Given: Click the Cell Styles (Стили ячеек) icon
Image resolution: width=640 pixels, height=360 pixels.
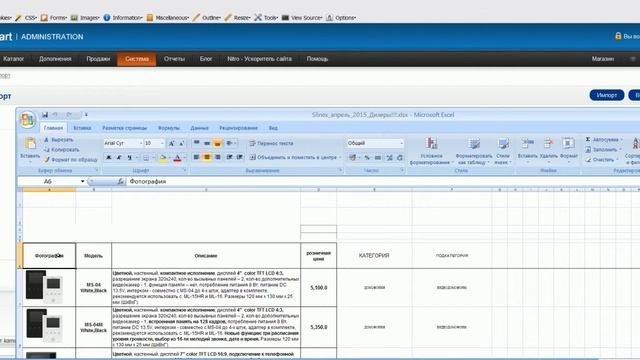Looking at the screenshot, I should tap(502, 144).
